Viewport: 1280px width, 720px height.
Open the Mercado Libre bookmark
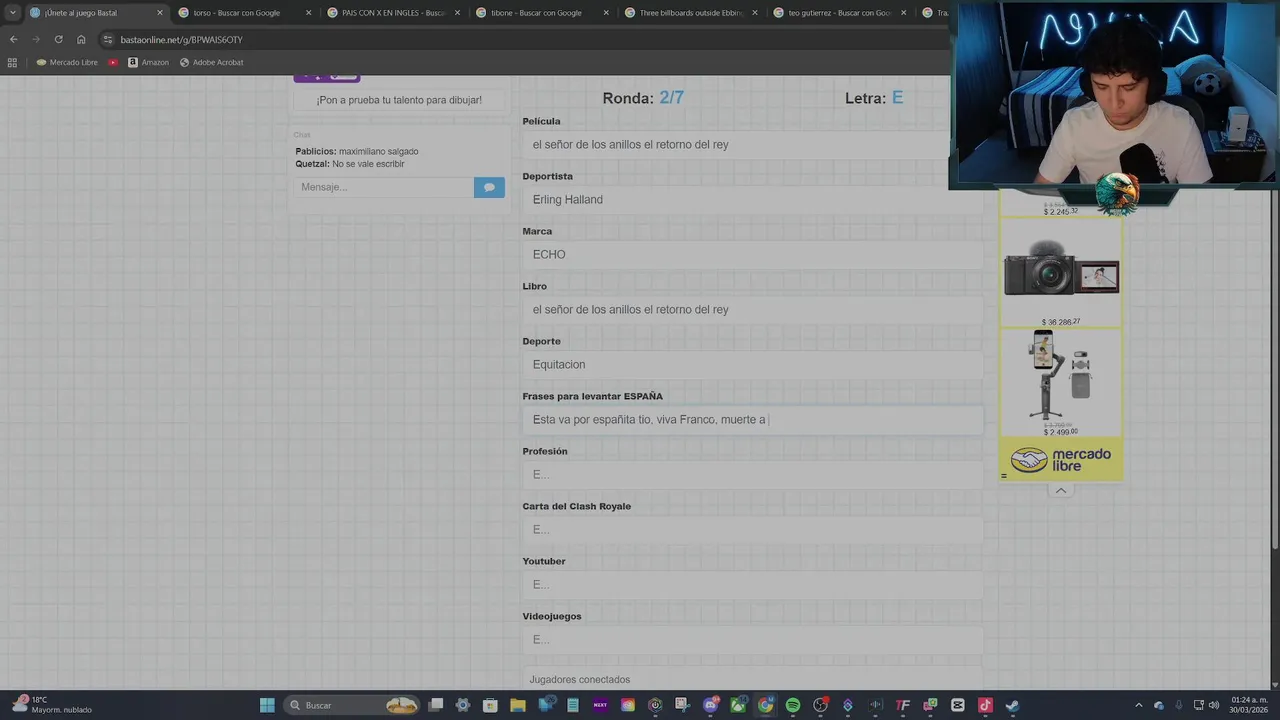[x=67, y=62]
